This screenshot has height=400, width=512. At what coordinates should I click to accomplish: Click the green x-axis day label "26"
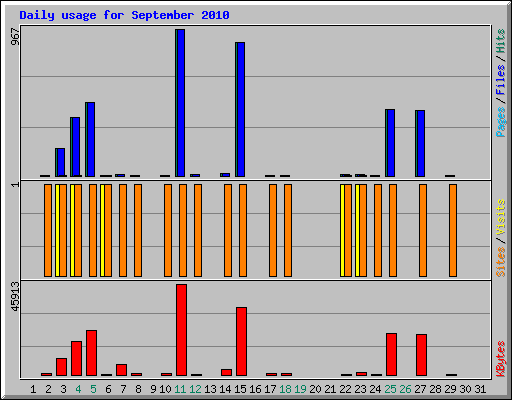click(x=405, y=389)
